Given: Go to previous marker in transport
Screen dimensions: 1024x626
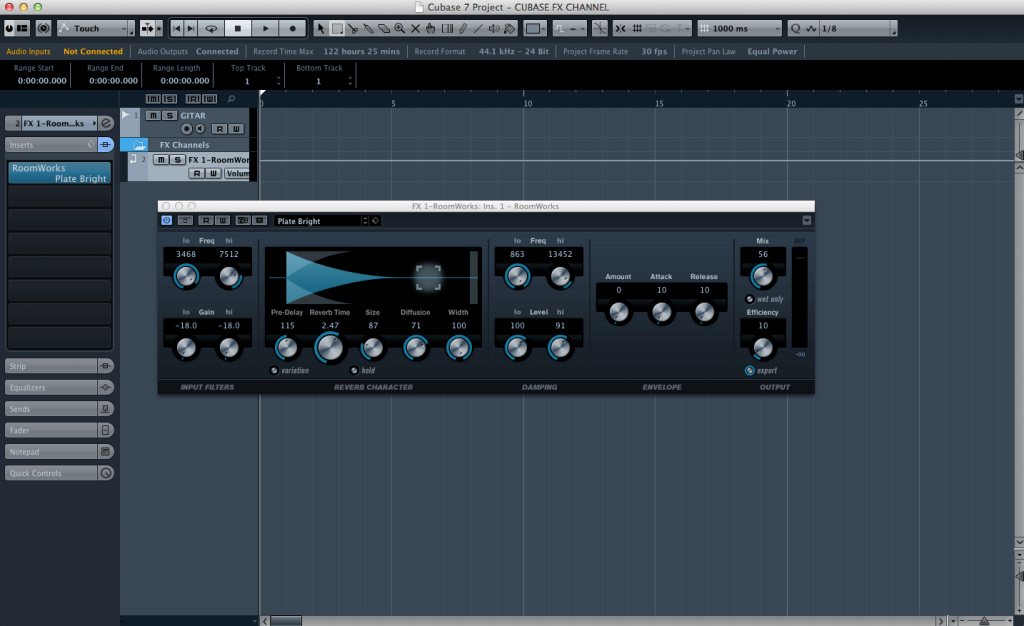Looking at the screenshot, I should 177,29.
